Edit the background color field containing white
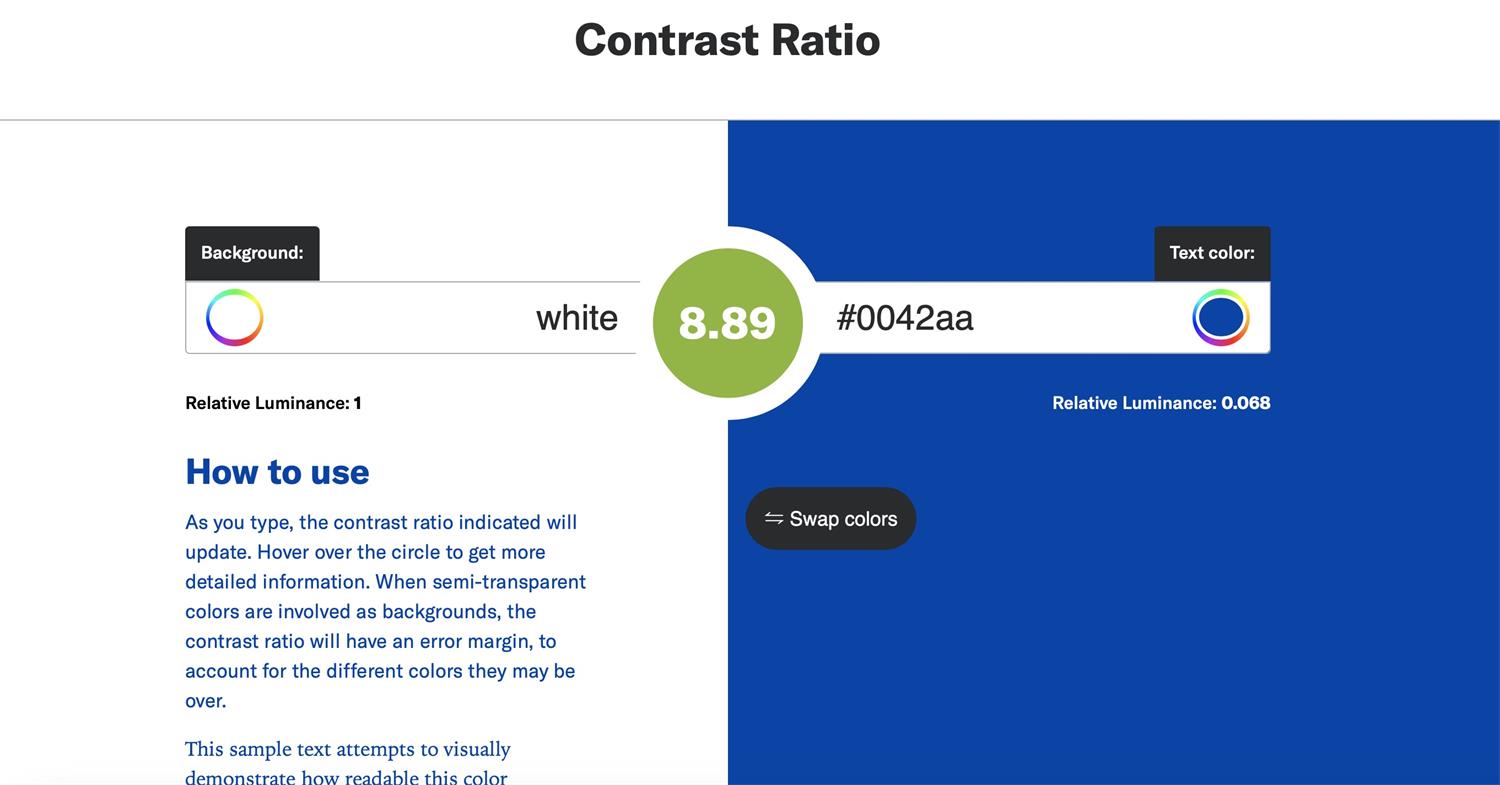This screenshot has height=785, width=1500. [x=412, y=318]
